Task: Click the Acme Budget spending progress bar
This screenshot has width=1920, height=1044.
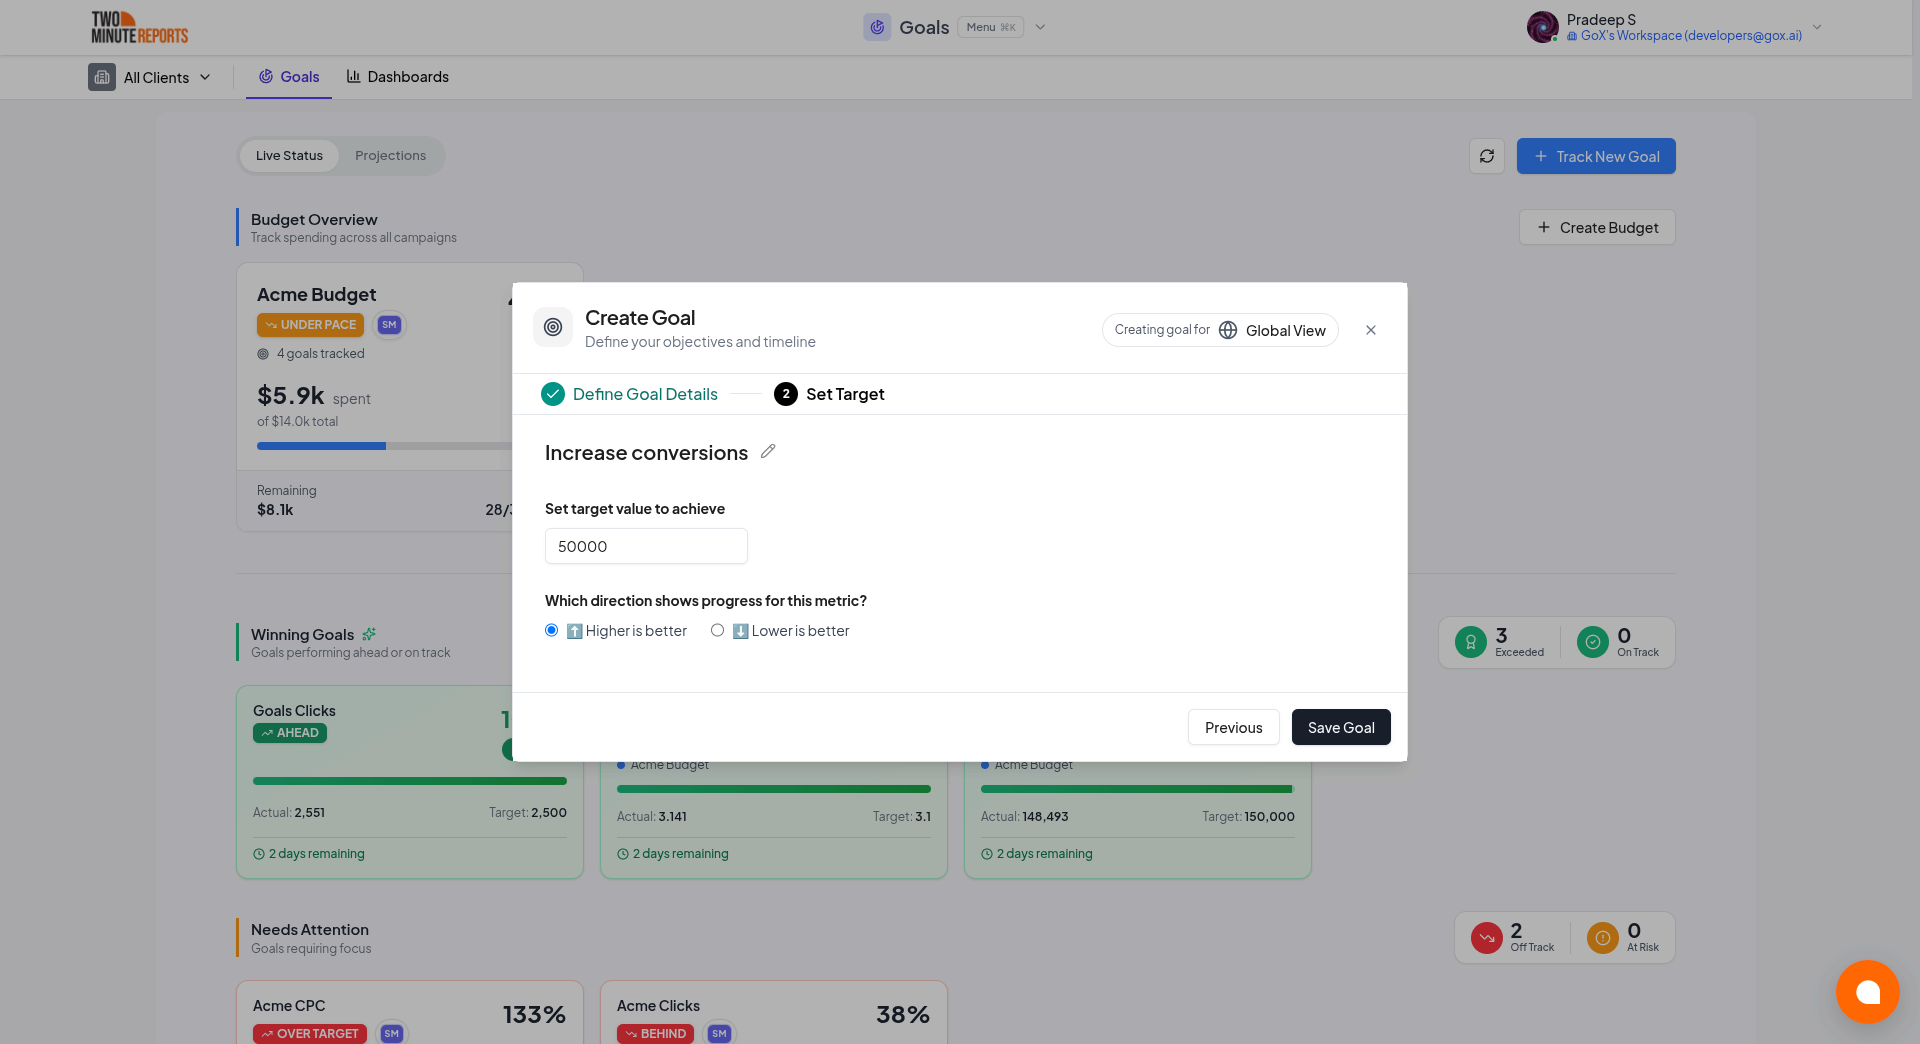Action: click(321, 445)
